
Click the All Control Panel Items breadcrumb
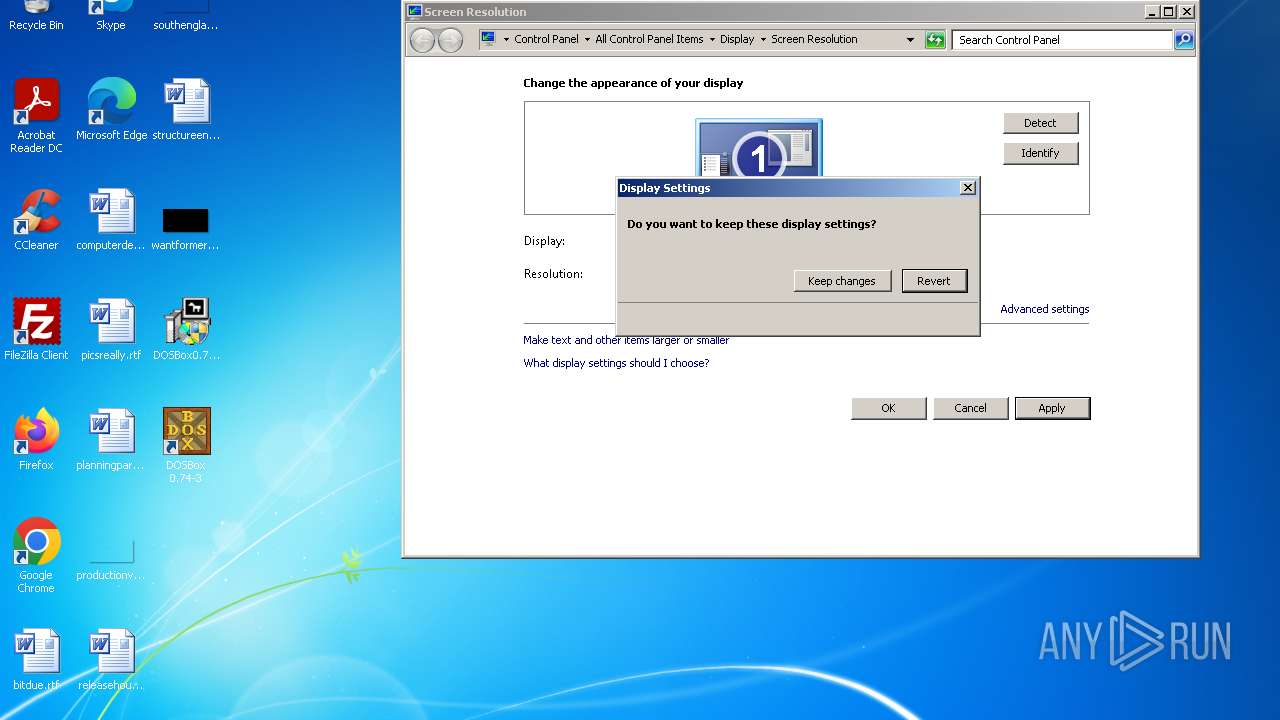click(x=649, y=39)
